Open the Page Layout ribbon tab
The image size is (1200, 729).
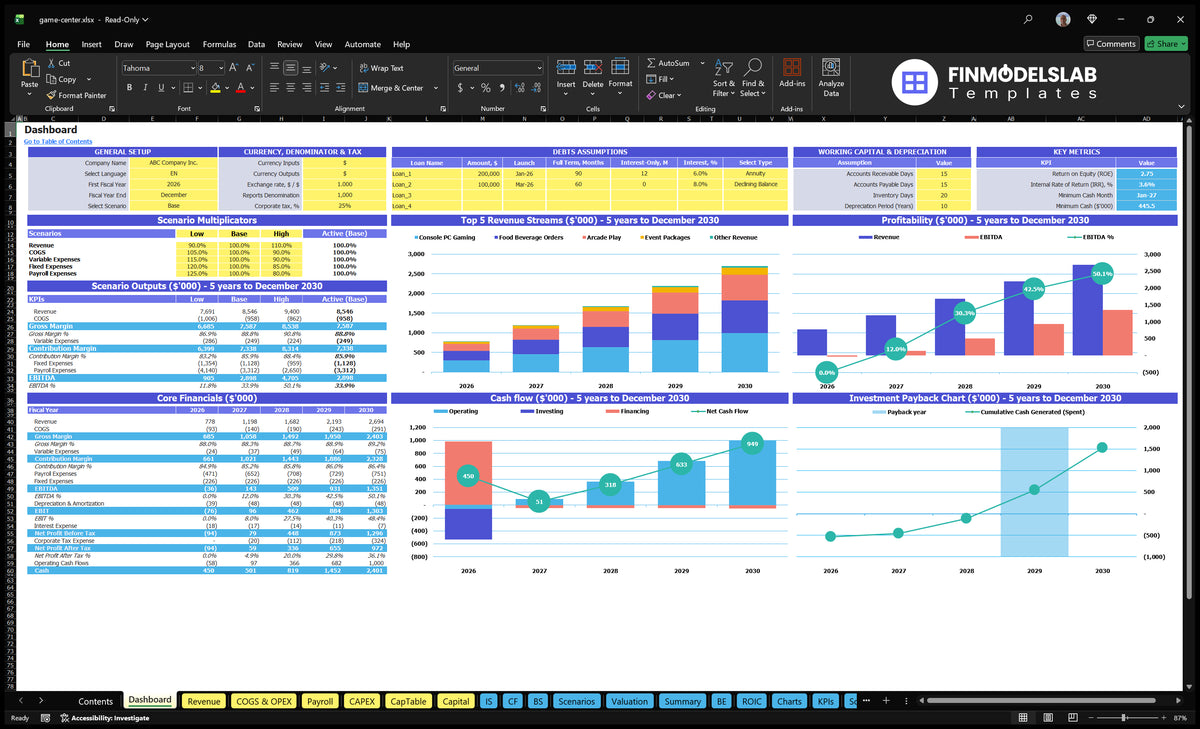(167, 44)
